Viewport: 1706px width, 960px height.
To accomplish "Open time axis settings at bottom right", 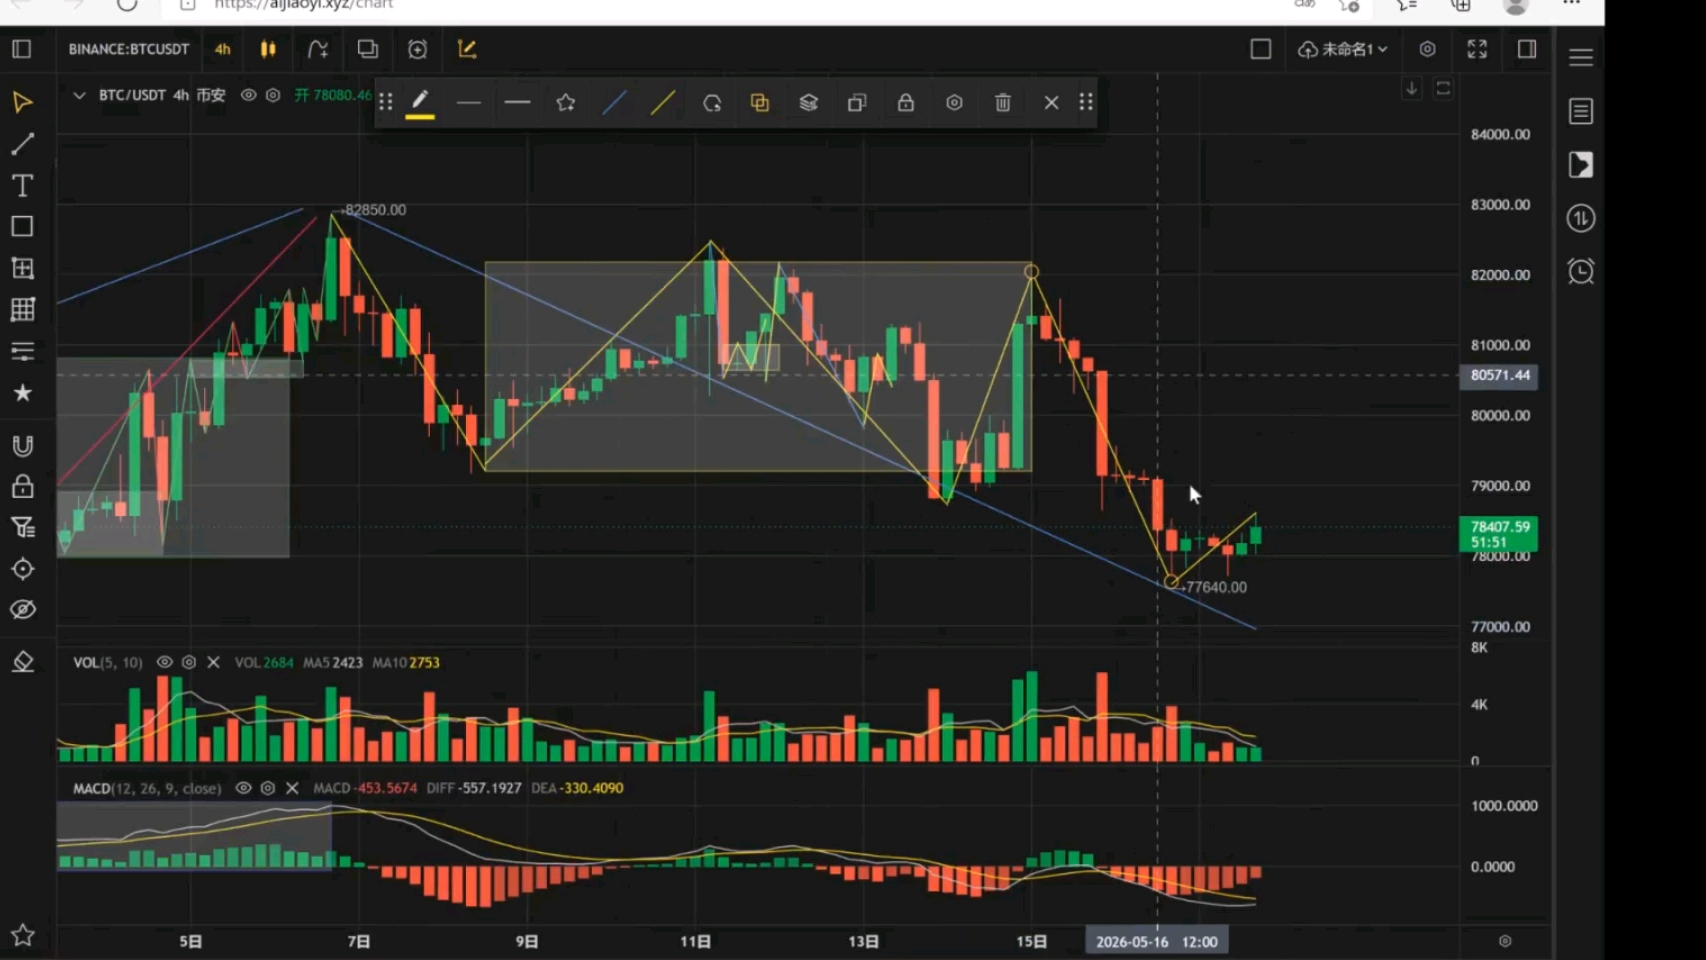I will (1505, 941).
